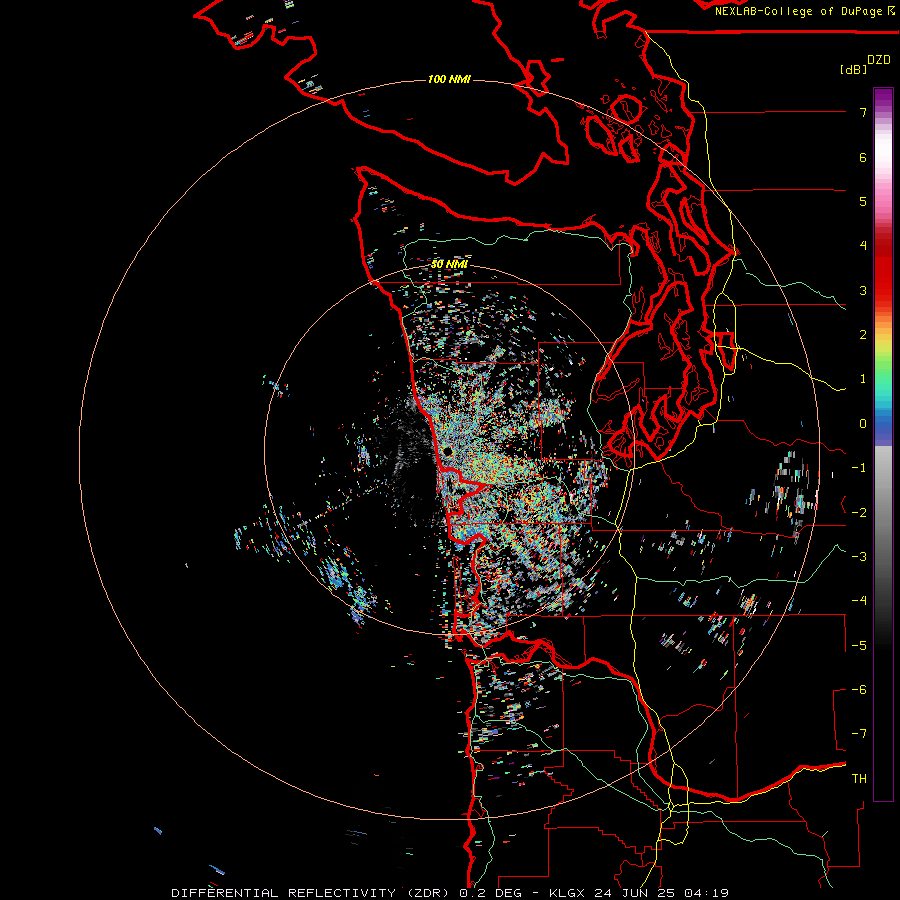Click the 5 value on color scale
Screen dimensions: 900x900
(863, 201)
